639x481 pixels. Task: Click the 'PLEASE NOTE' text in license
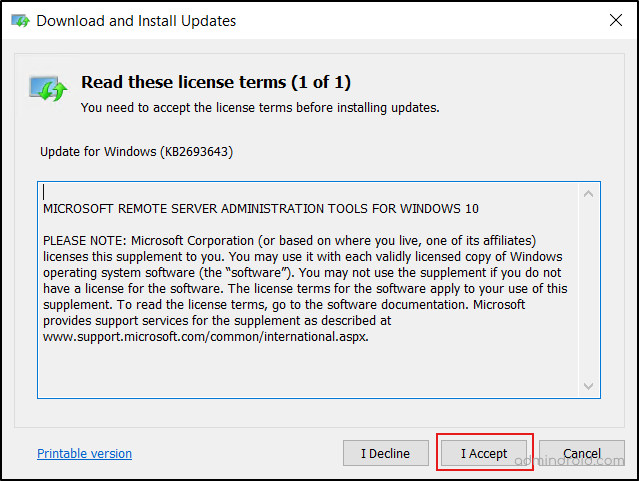point(88,241)
